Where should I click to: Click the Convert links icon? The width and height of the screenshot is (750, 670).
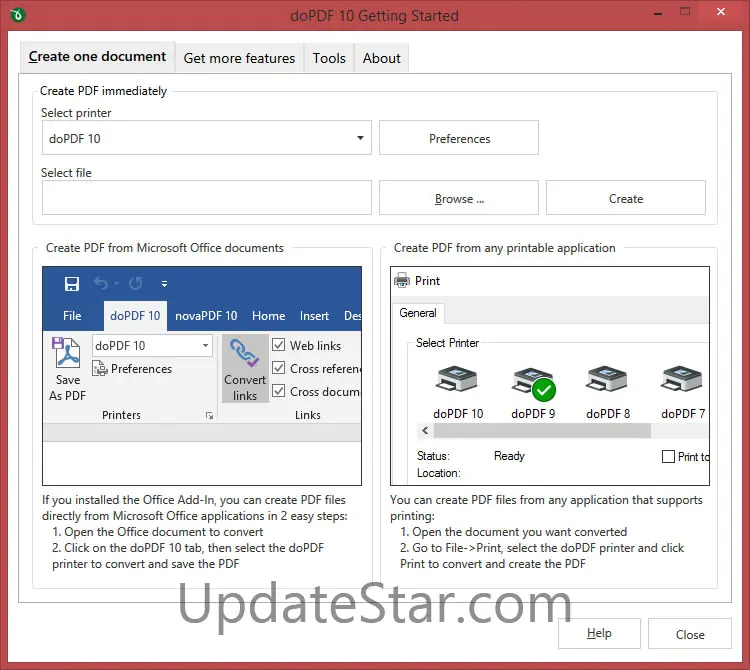(x=244, y=353)
